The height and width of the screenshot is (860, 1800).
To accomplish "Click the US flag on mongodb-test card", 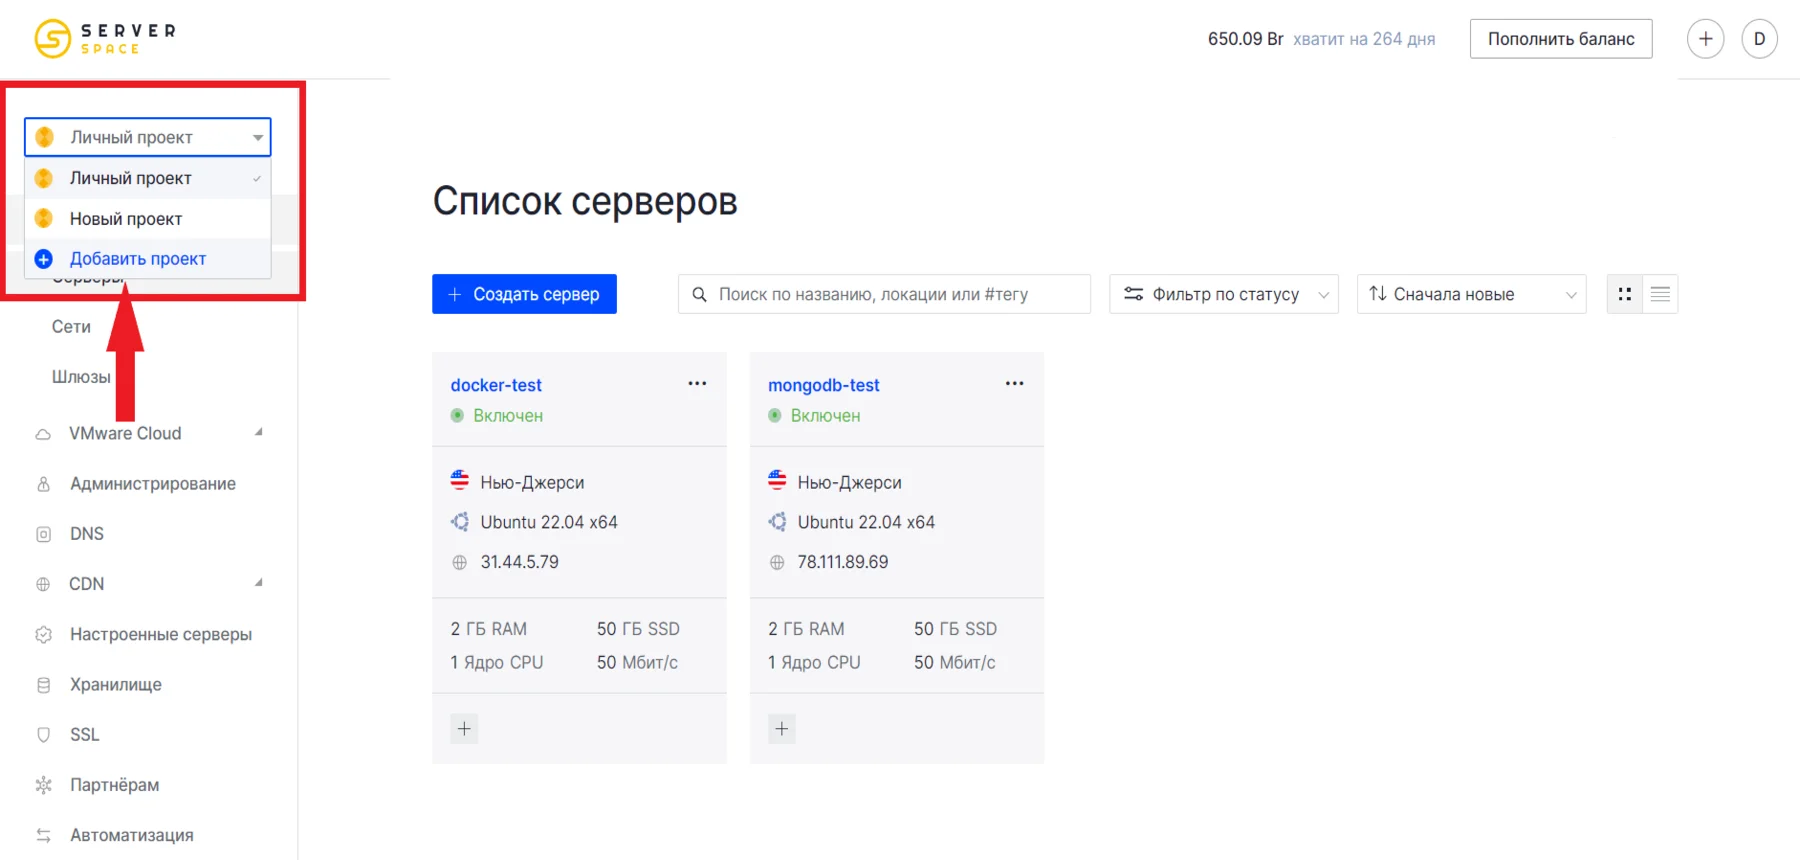I will coord(777,480).
